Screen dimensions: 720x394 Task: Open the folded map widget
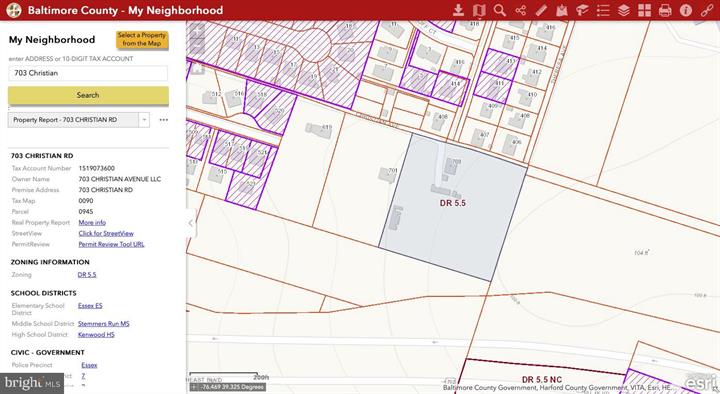click(479, 10)
